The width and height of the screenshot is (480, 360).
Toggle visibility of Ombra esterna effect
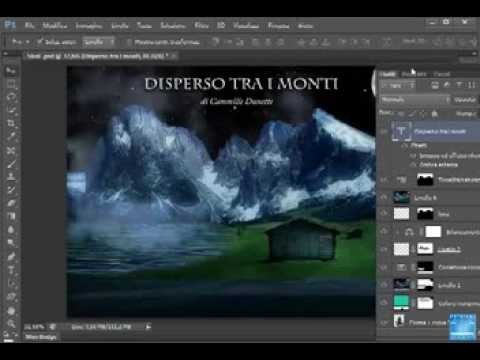click(x=413, y=165)
